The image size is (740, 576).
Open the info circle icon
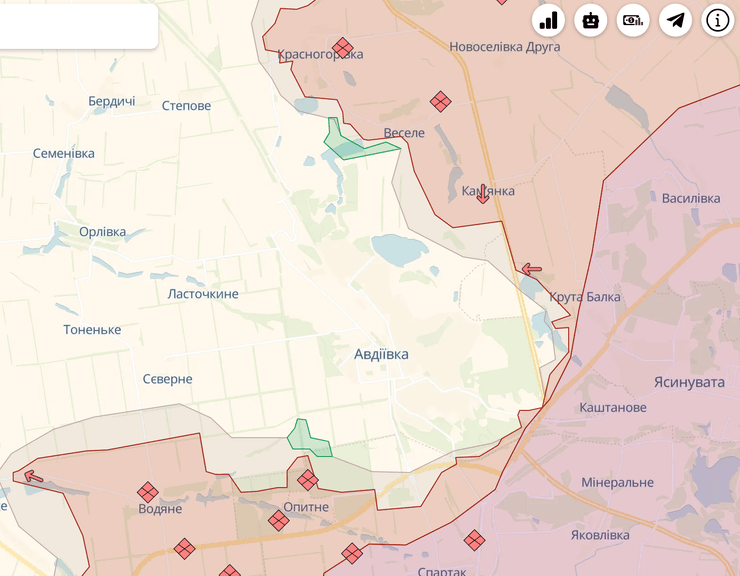(719, 20)
